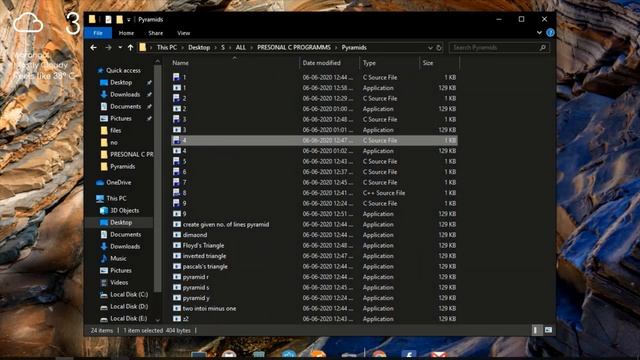Select the two intoi minus one application
640x360 pixels.
coord(314,309)
